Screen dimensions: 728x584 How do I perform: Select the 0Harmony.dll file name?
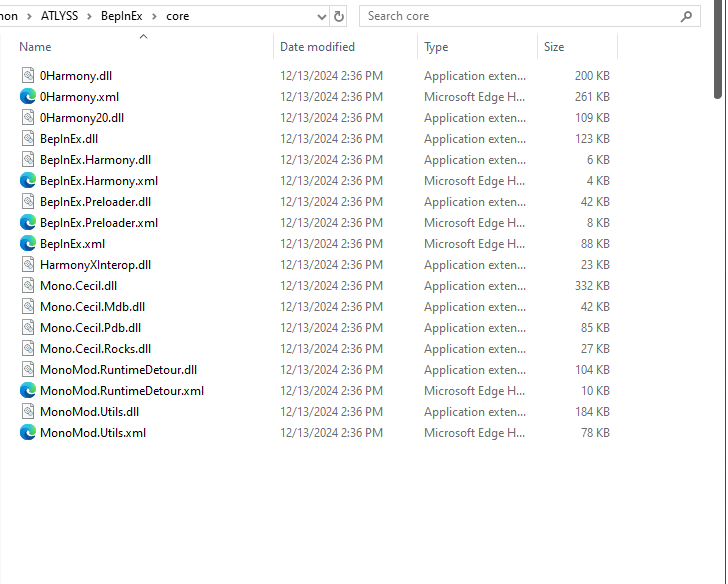[x=76, y=76]
